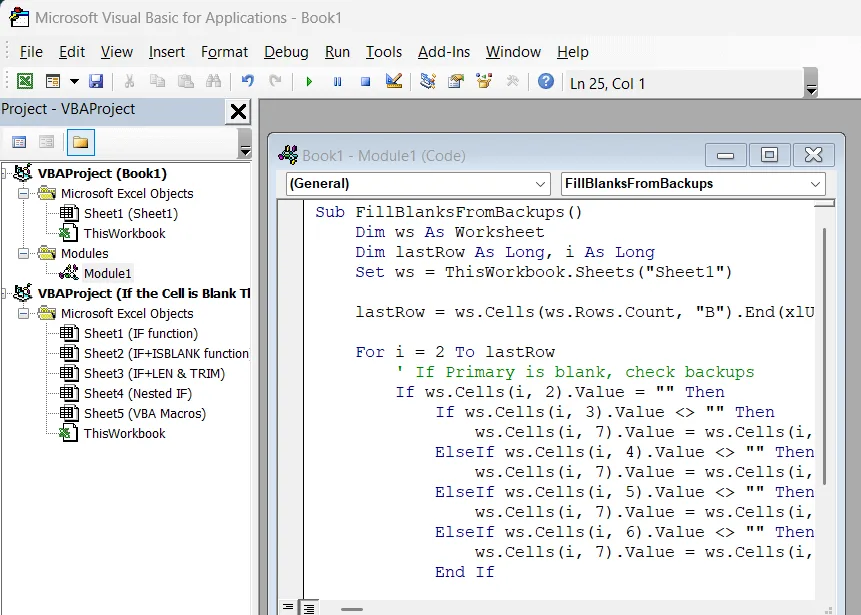Viewport: 861px width, 615px height.
Task: Click the Full Module View button
Action: pos(309,607)
